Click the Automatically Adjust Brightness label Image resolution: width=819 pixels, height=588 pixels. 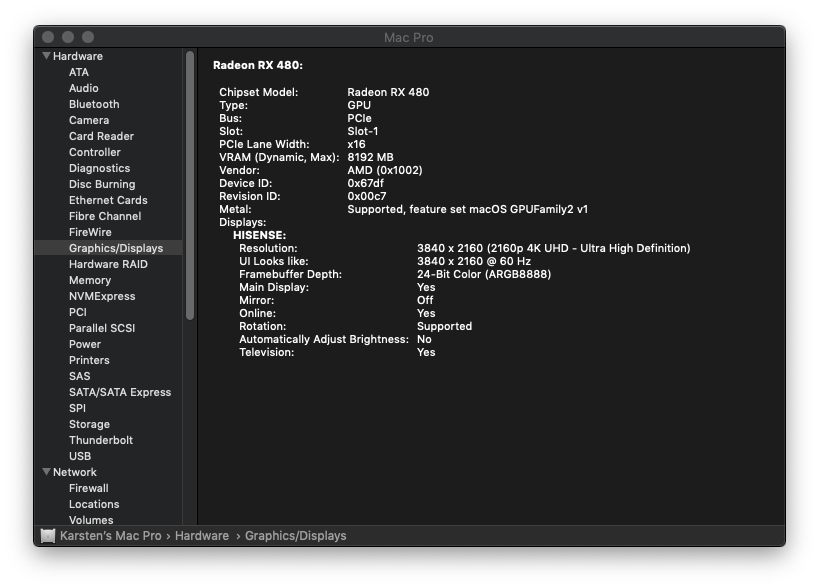(324, 339)
